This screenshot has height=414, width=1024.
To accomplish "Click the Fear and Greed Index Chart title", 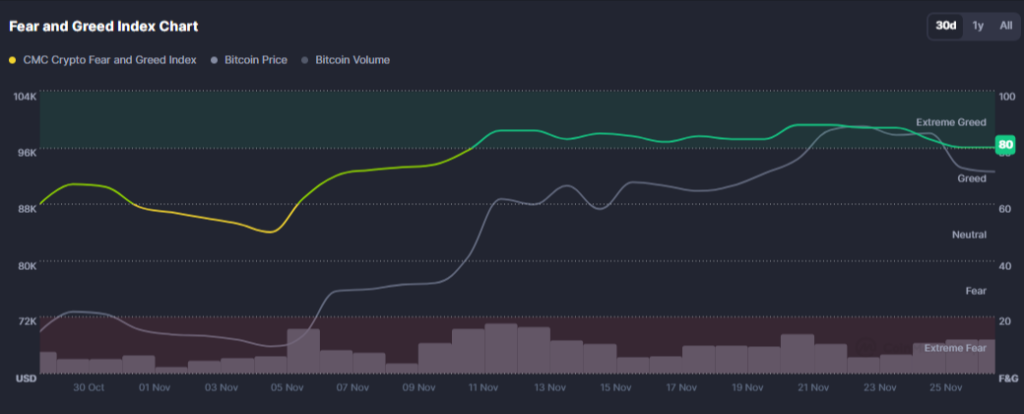I will click(x=103, y=26).
